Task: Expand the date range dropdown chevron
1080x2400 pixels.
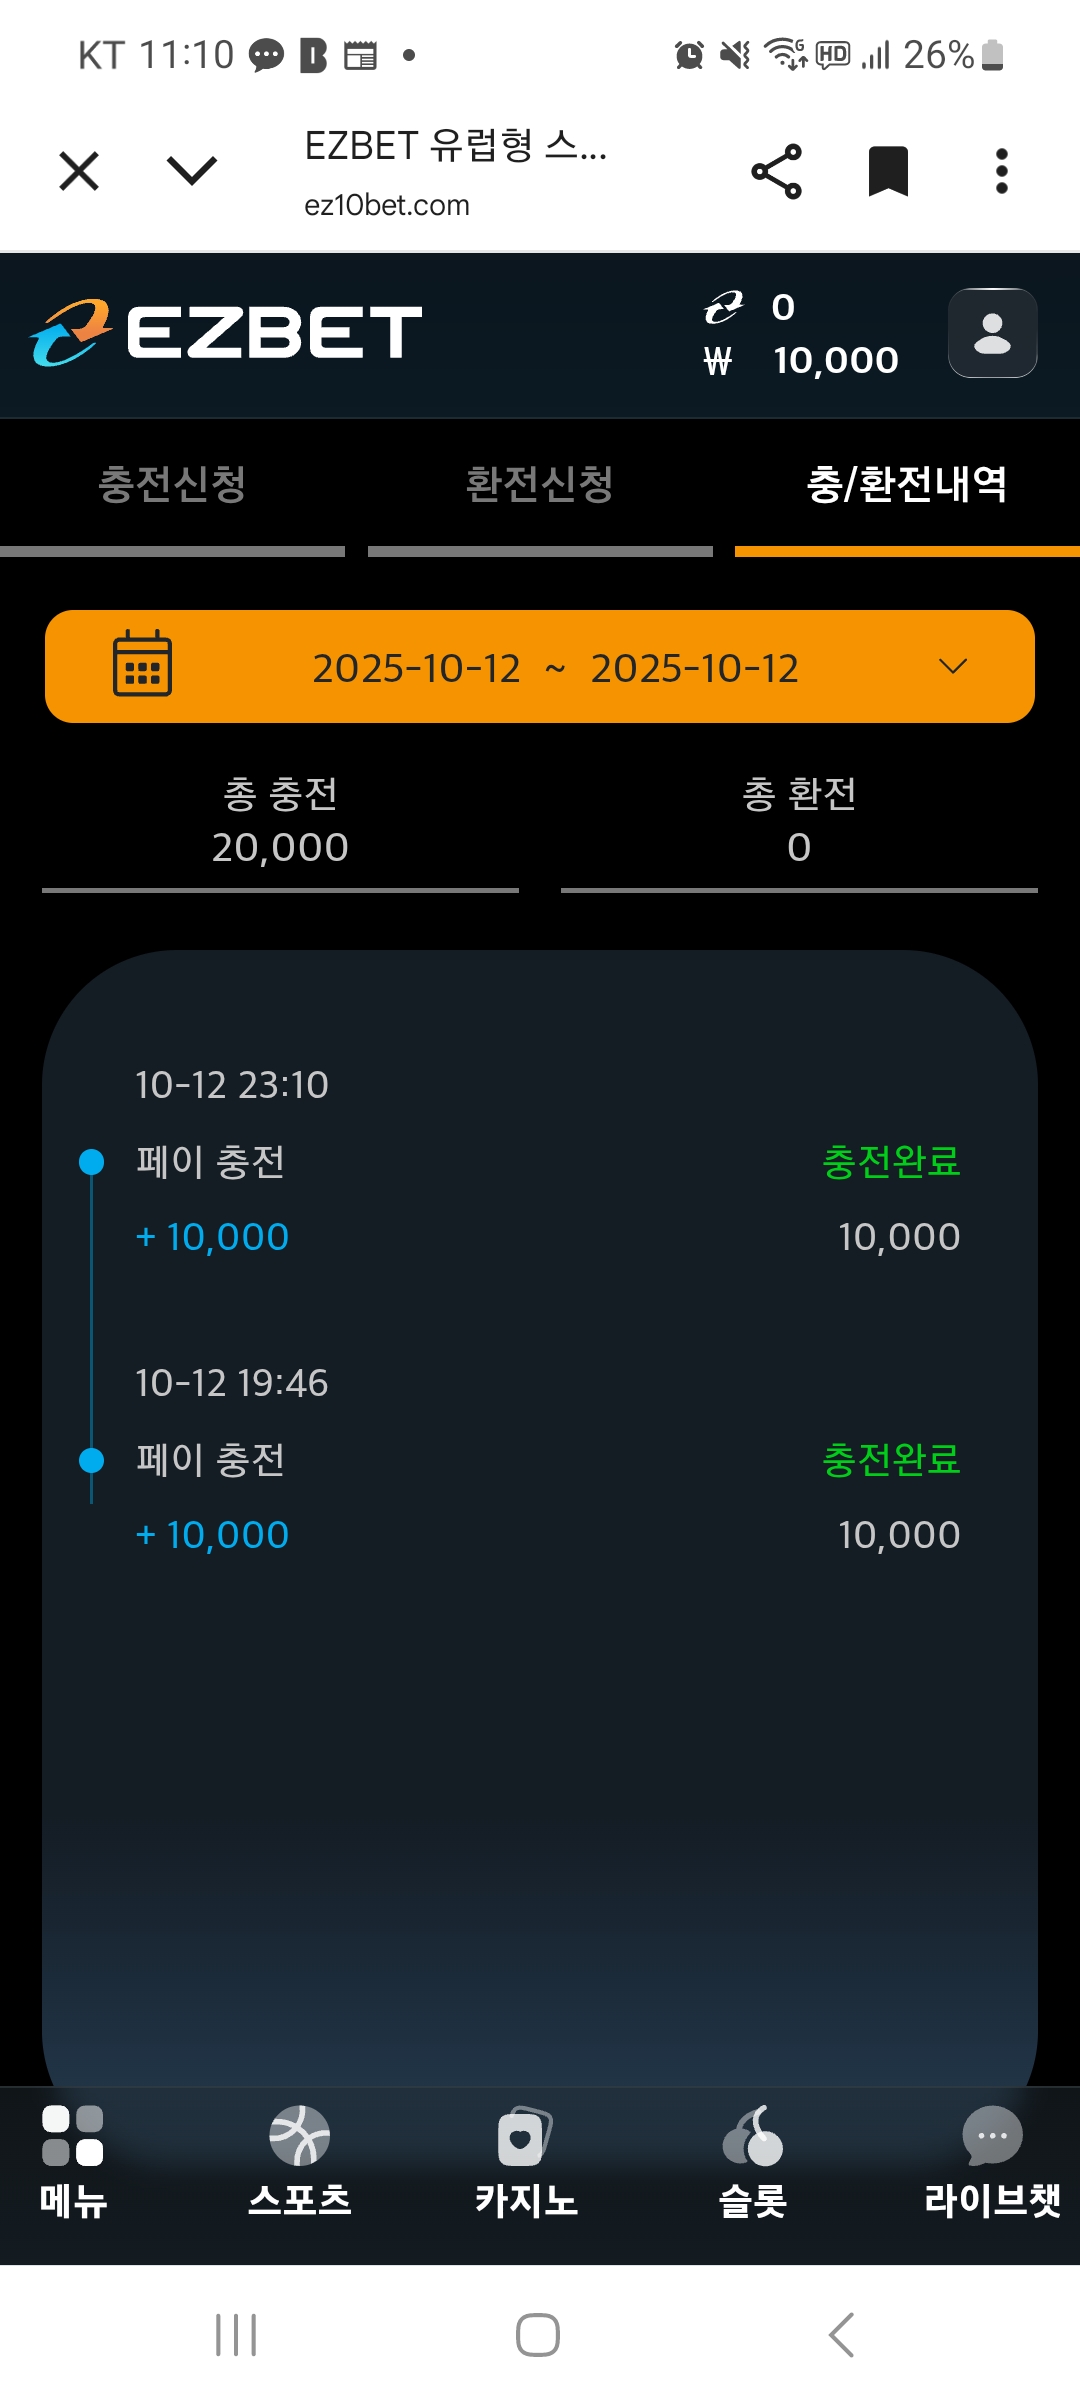Action: click(953, 666)
